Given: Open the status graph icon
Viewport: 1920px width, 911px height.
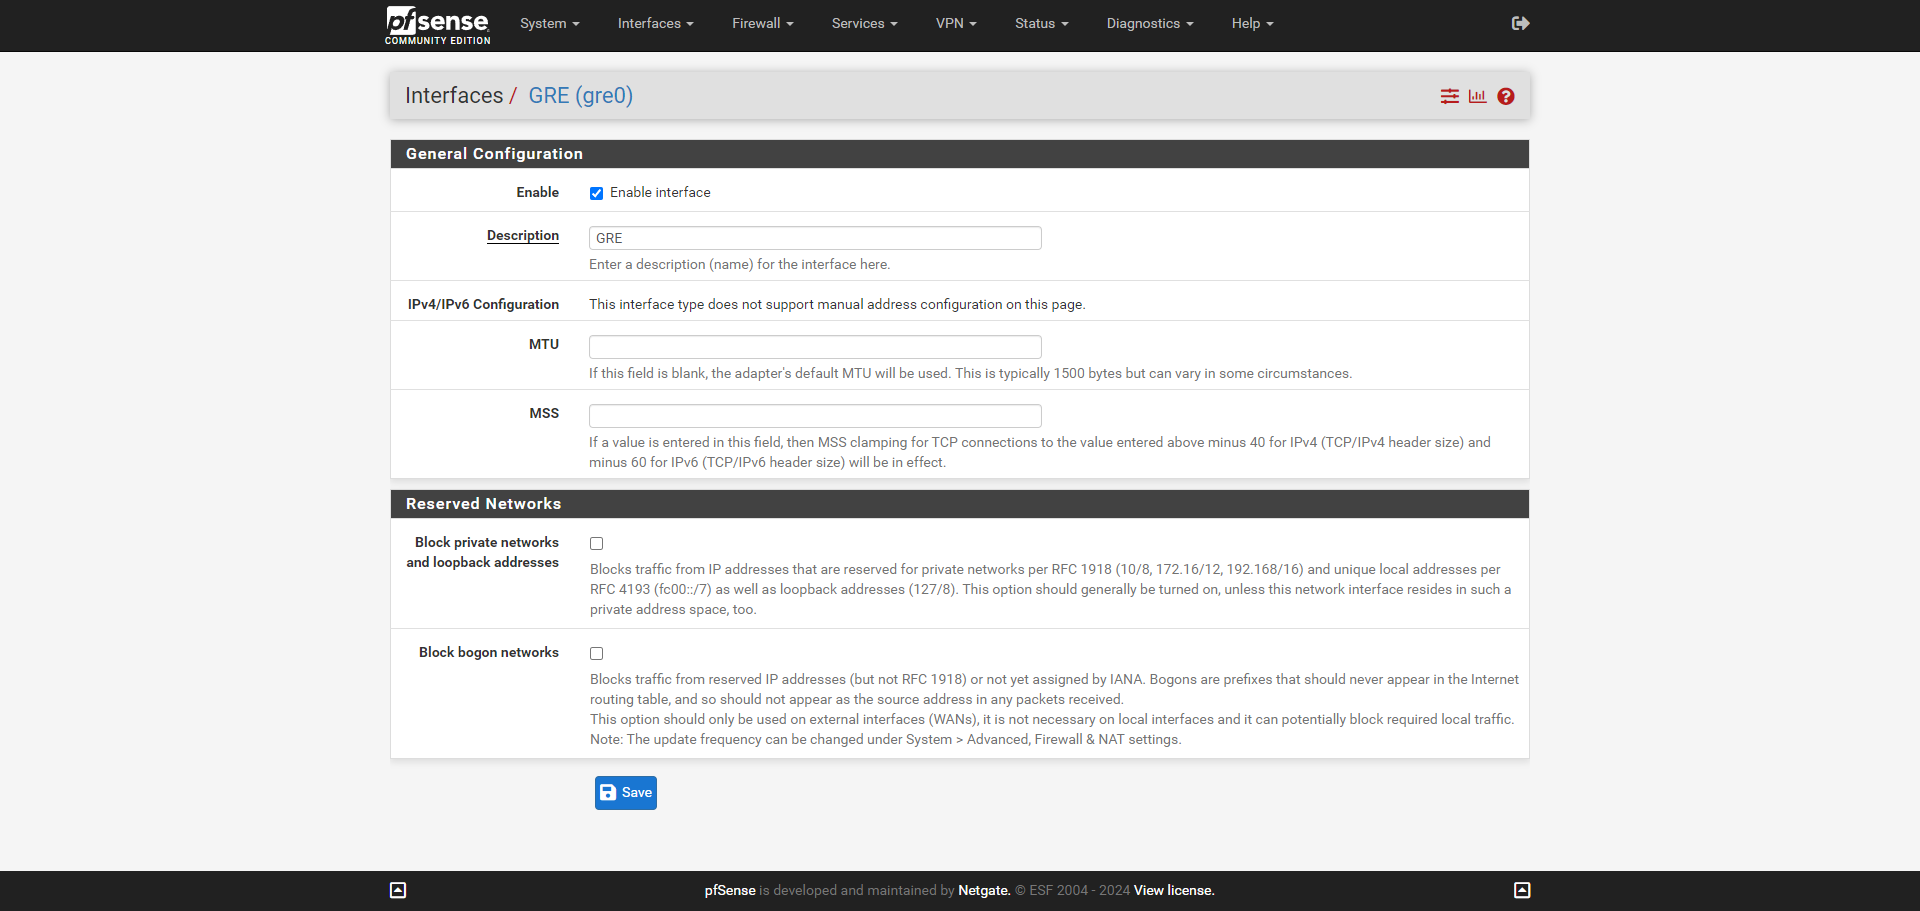Looking at the screenshot, I should 1477,96.
